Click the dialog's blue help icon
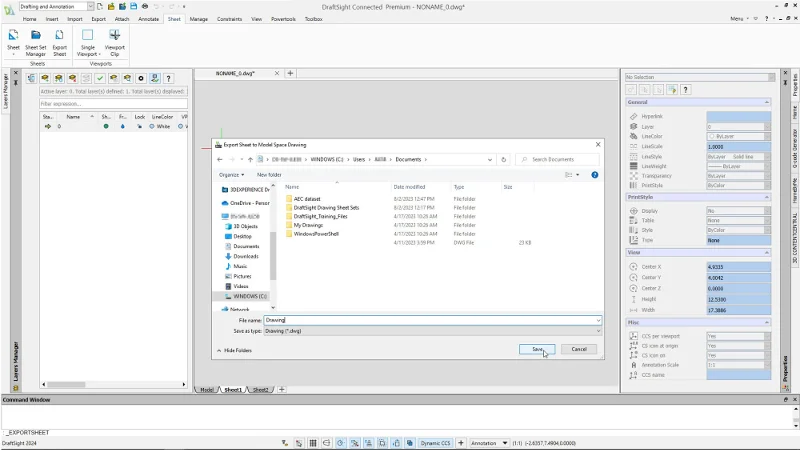Image resolution: width=800 pixels, height=450 pixels. [x=595, y=174]
